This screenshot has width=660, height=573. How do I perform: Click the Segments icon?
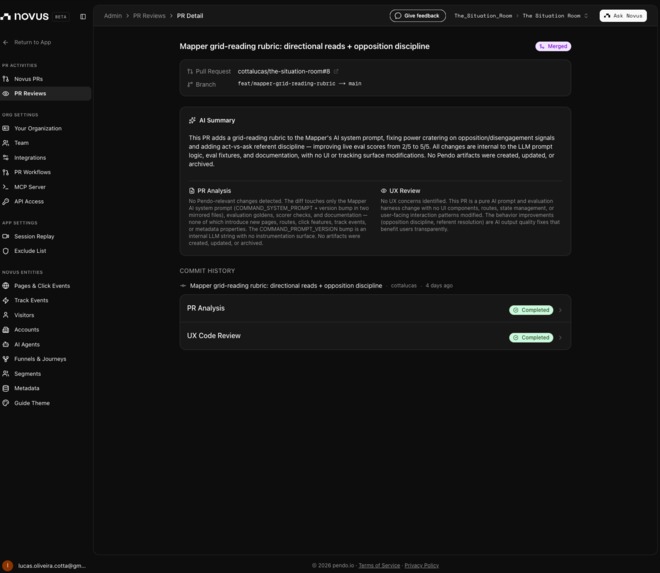[5, 373]
